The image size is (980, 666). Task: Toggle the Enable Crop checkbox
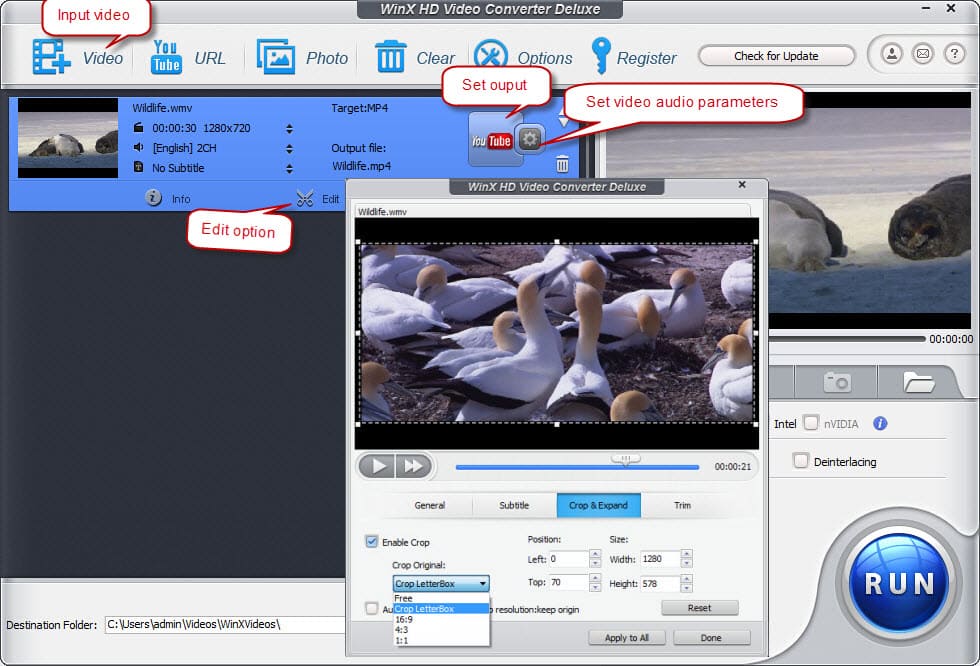[x=373, y=542]
